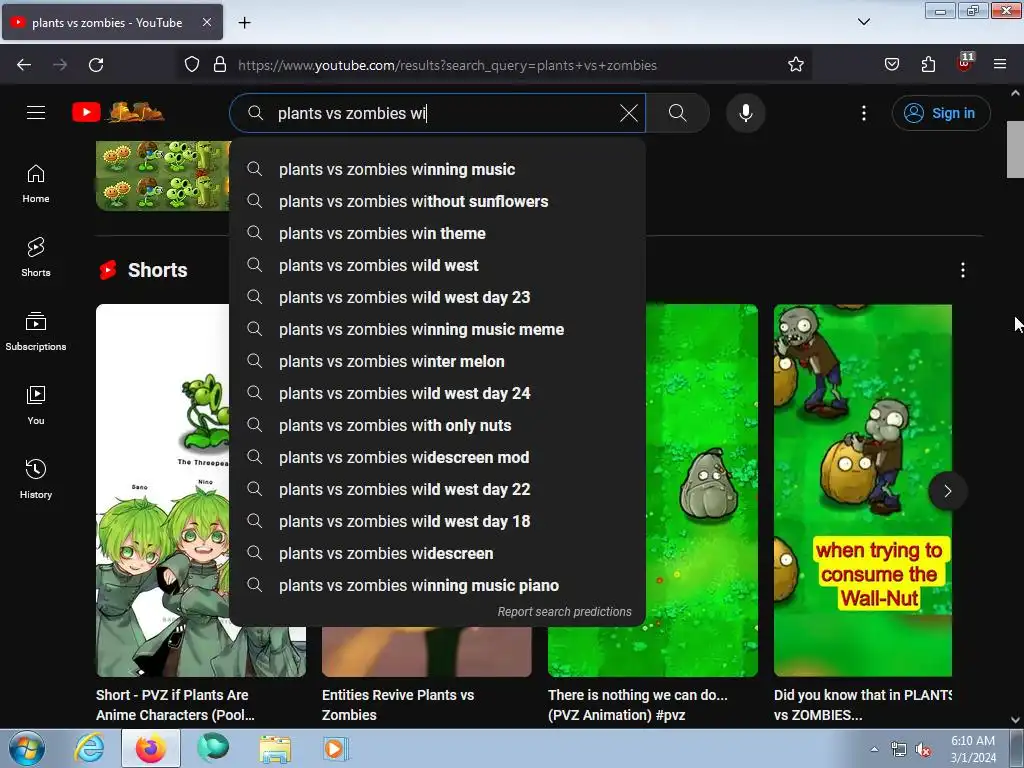This screenshot has width=1024, height=768.
Task: Open the Shorts shelf three-dot menu
Action: pos(963,270)
